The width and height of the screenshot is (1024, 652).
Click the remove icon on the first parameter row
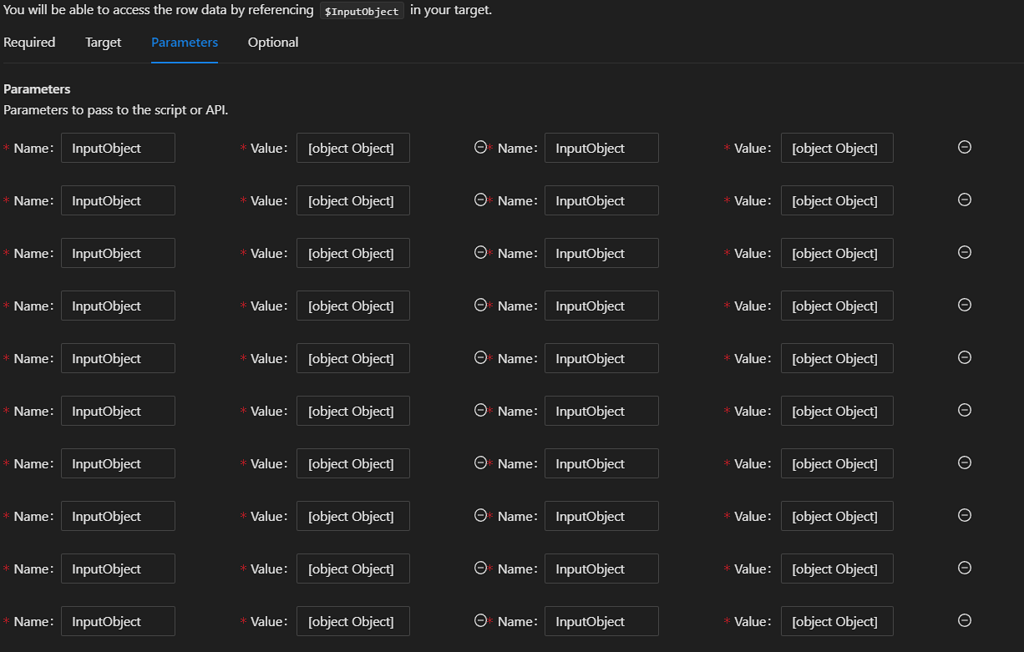coord(481,147)
